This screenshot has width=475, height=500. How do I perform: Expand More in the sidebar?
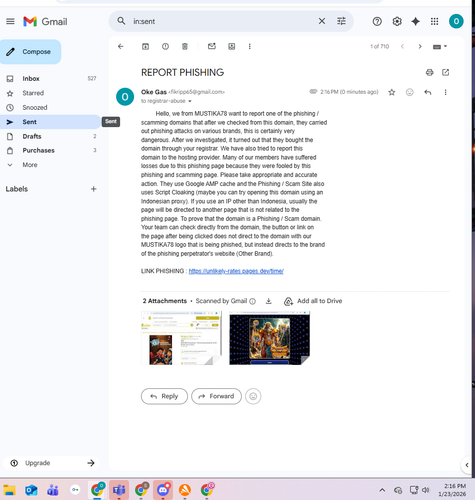pyautogui.click(x=50, y=165)
